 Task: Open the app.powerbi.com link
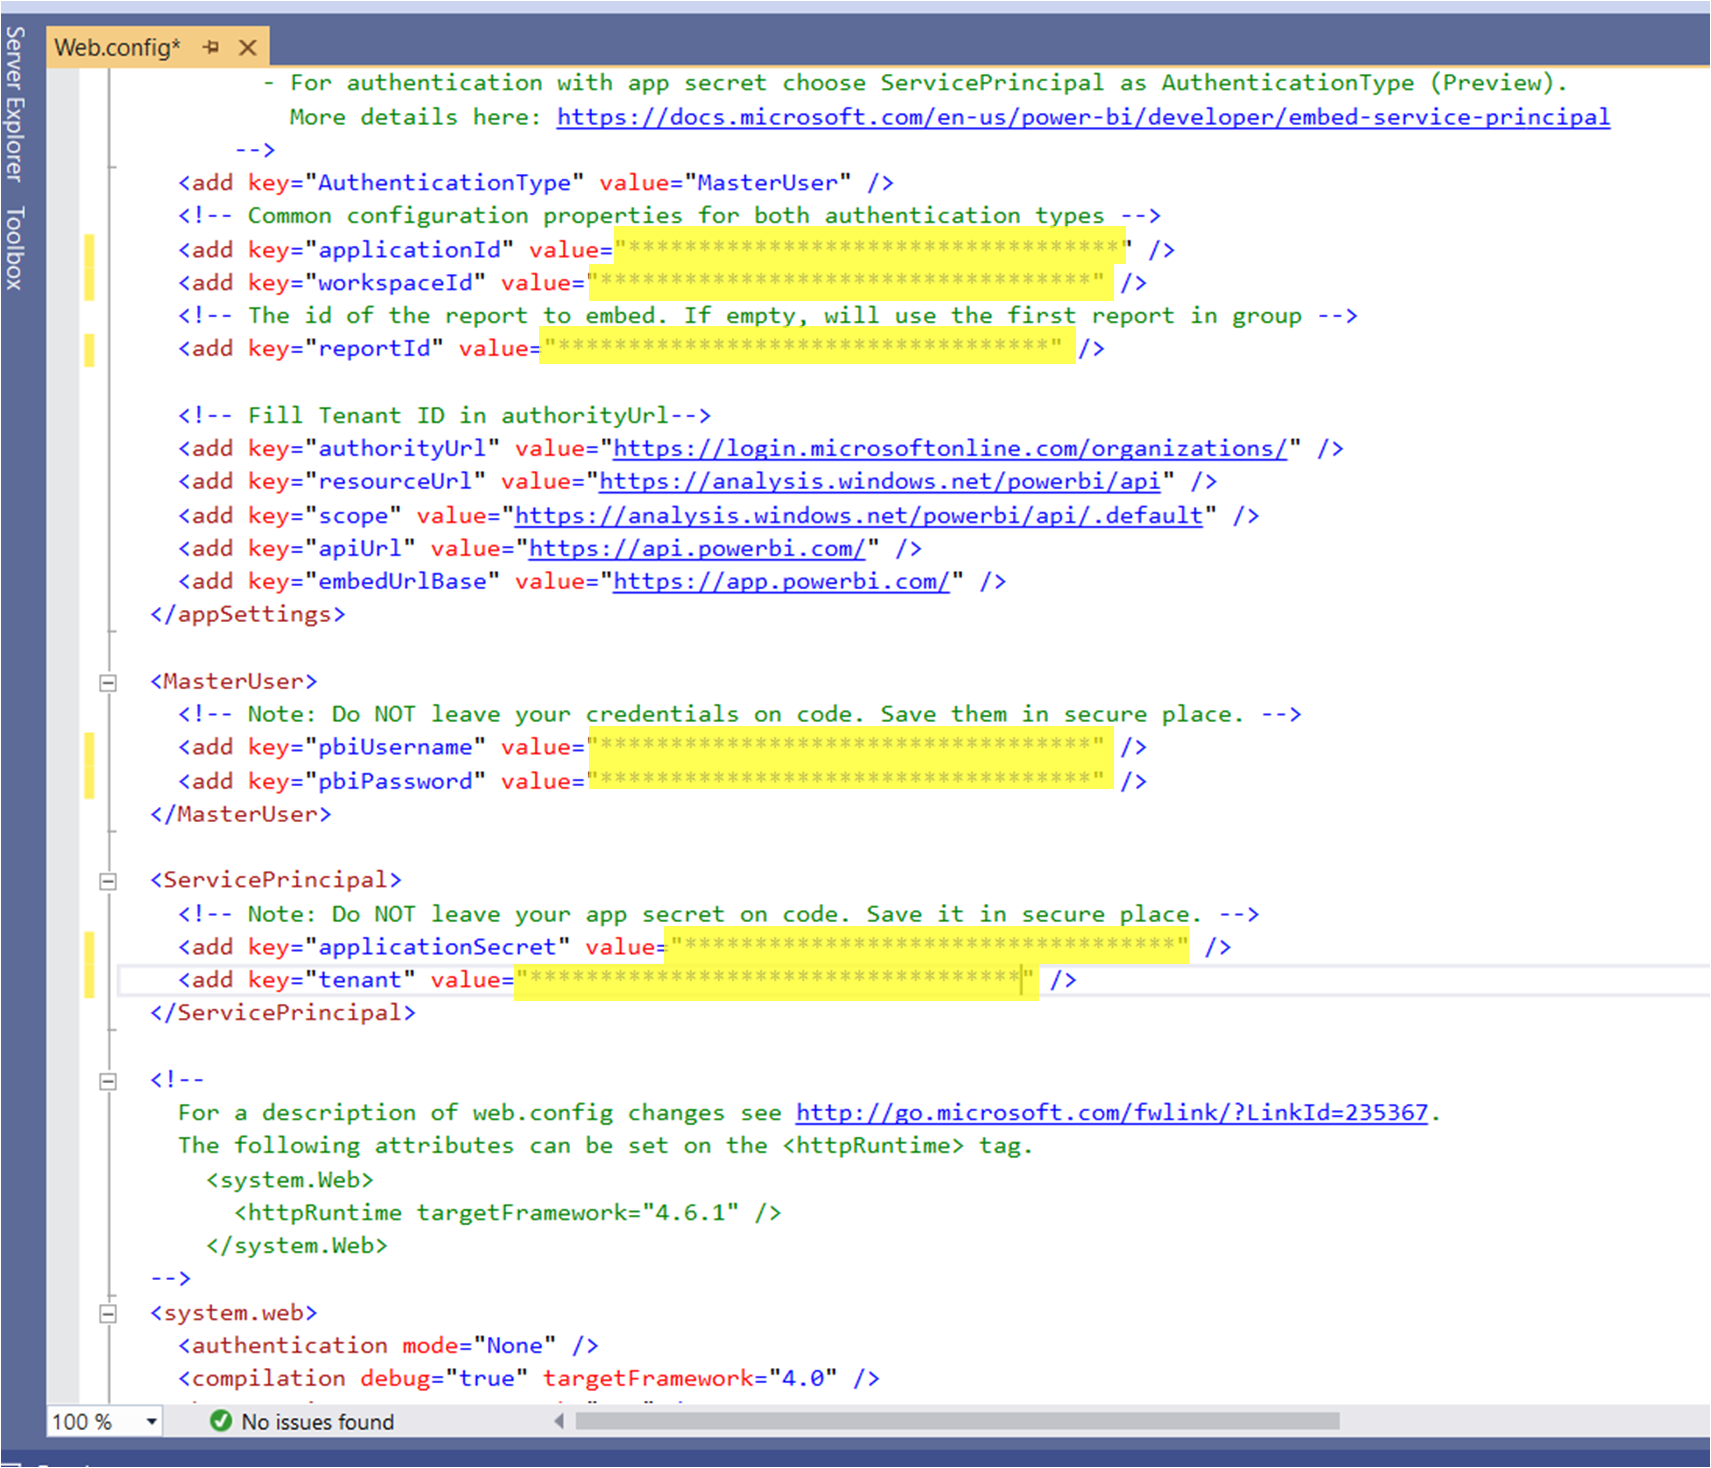pos(781,582)
